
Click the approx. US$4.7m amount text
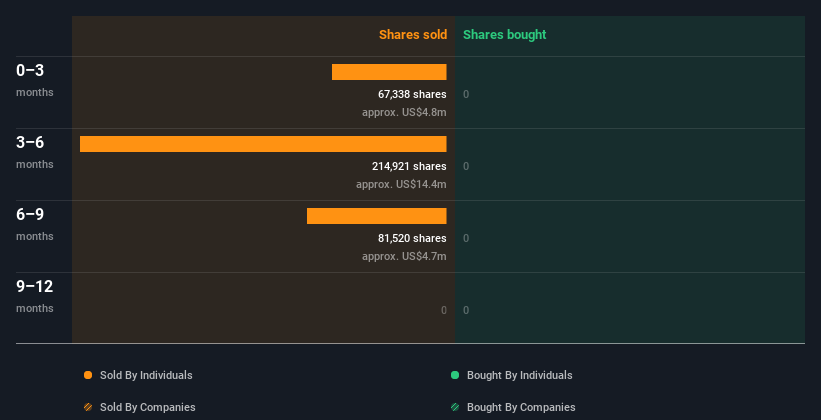404,256
